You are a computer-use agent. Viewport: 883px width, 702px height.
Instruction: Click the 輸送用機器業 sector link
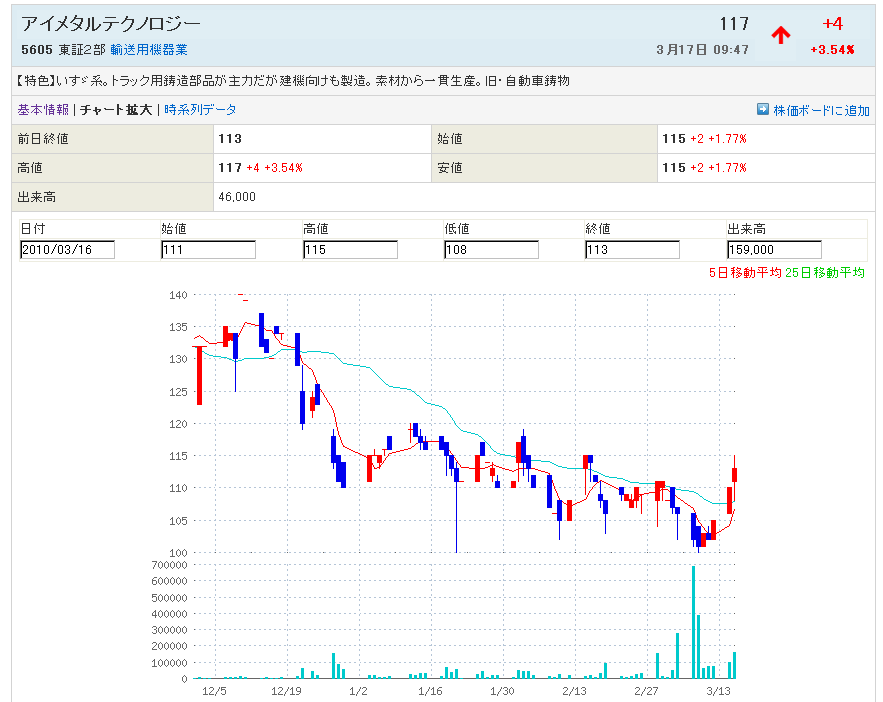149,50
